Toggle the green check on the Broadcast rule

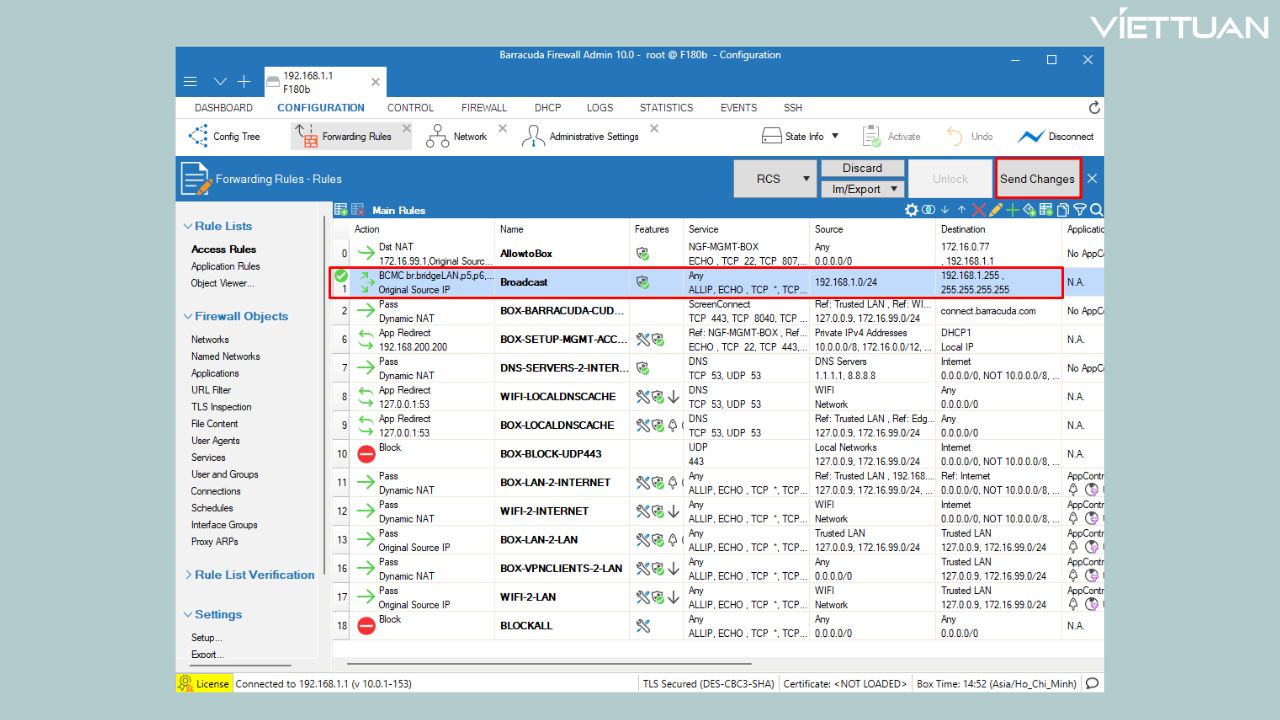pos(341,276)
